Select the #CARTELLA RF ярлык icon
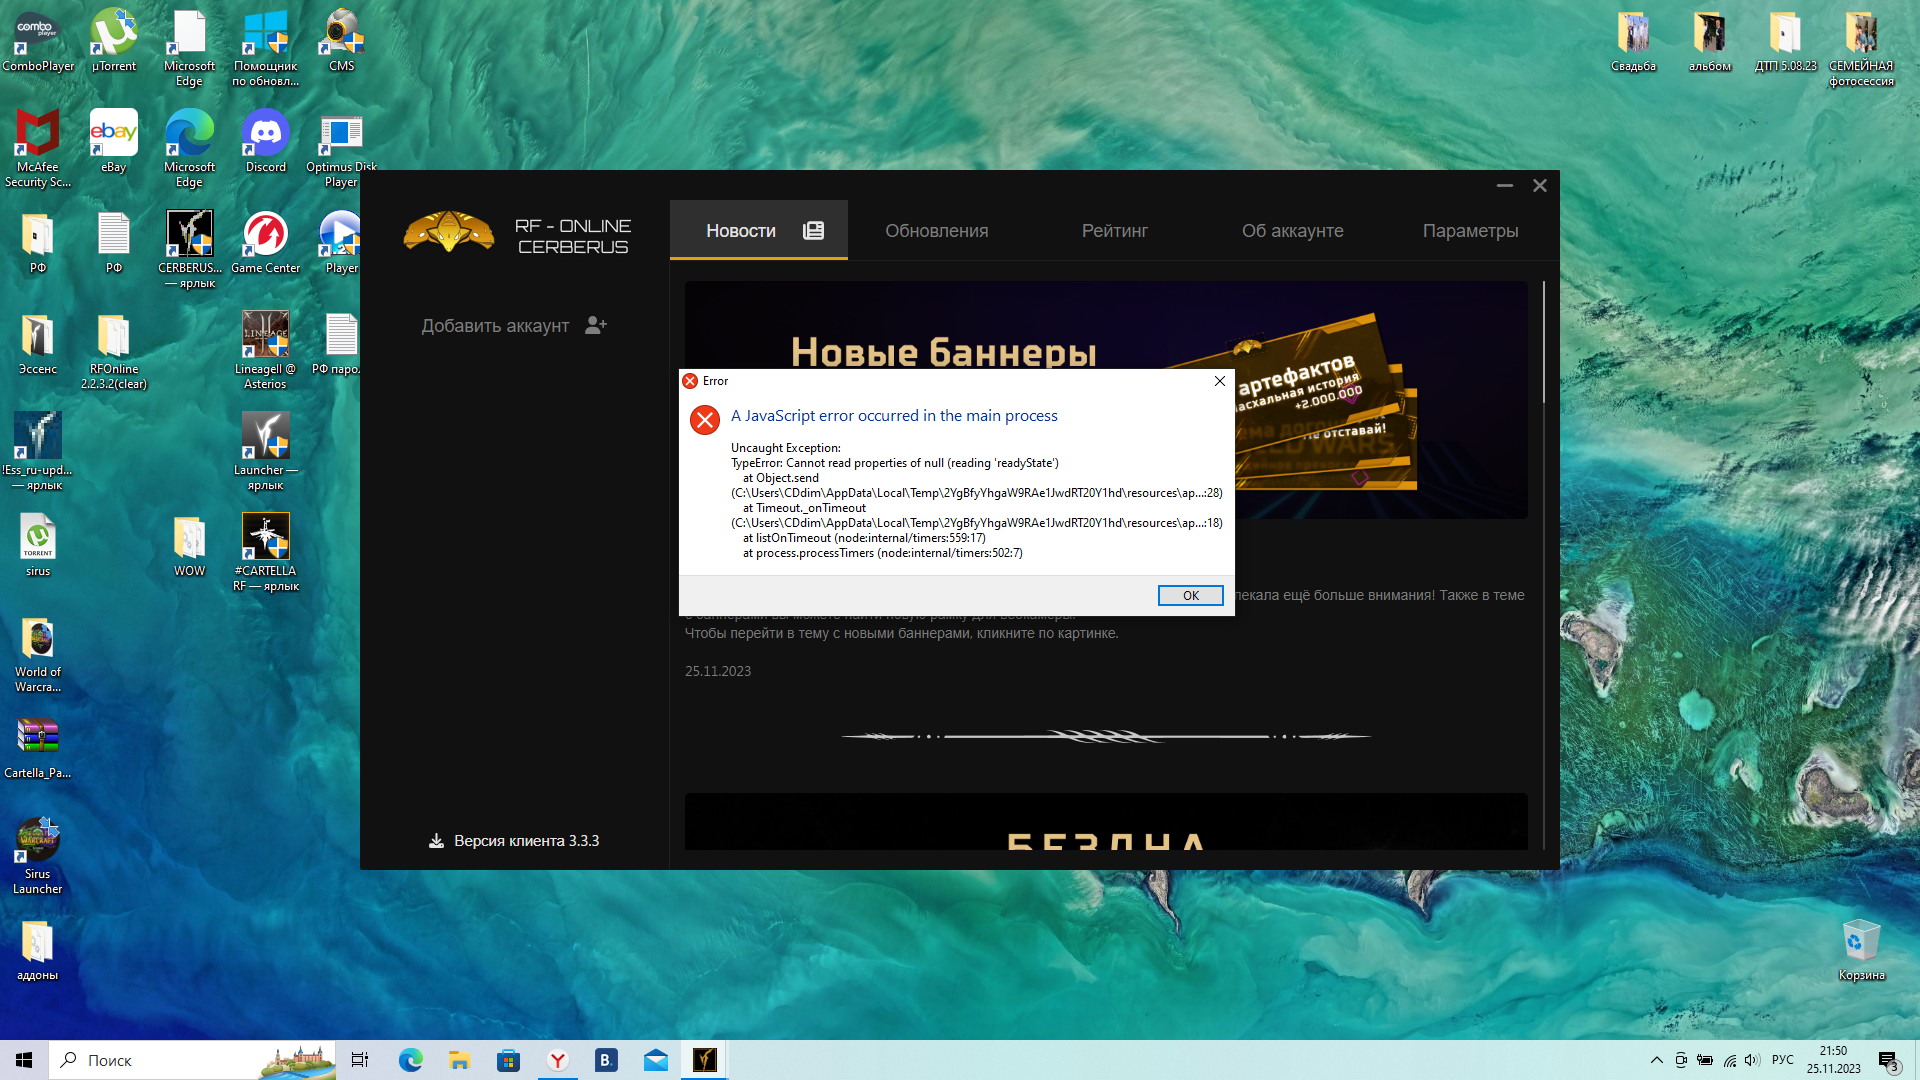 click(x=266, y=553)
